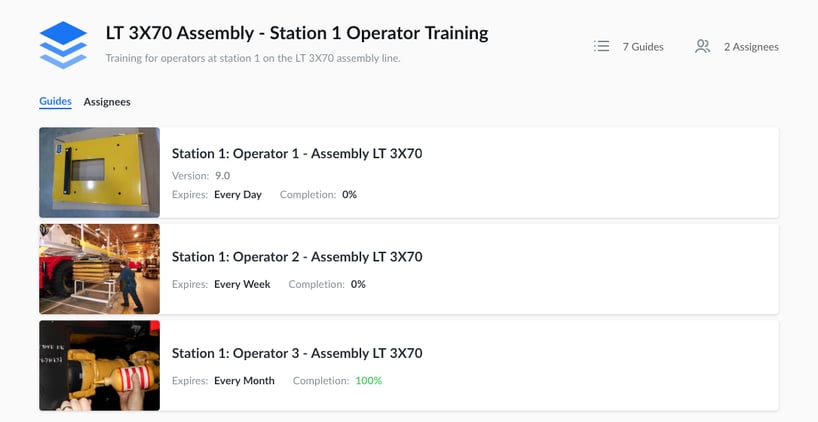
Task: Open the Operator 3 yellow valve thumbnail
Action: click(x=99, y=365)
